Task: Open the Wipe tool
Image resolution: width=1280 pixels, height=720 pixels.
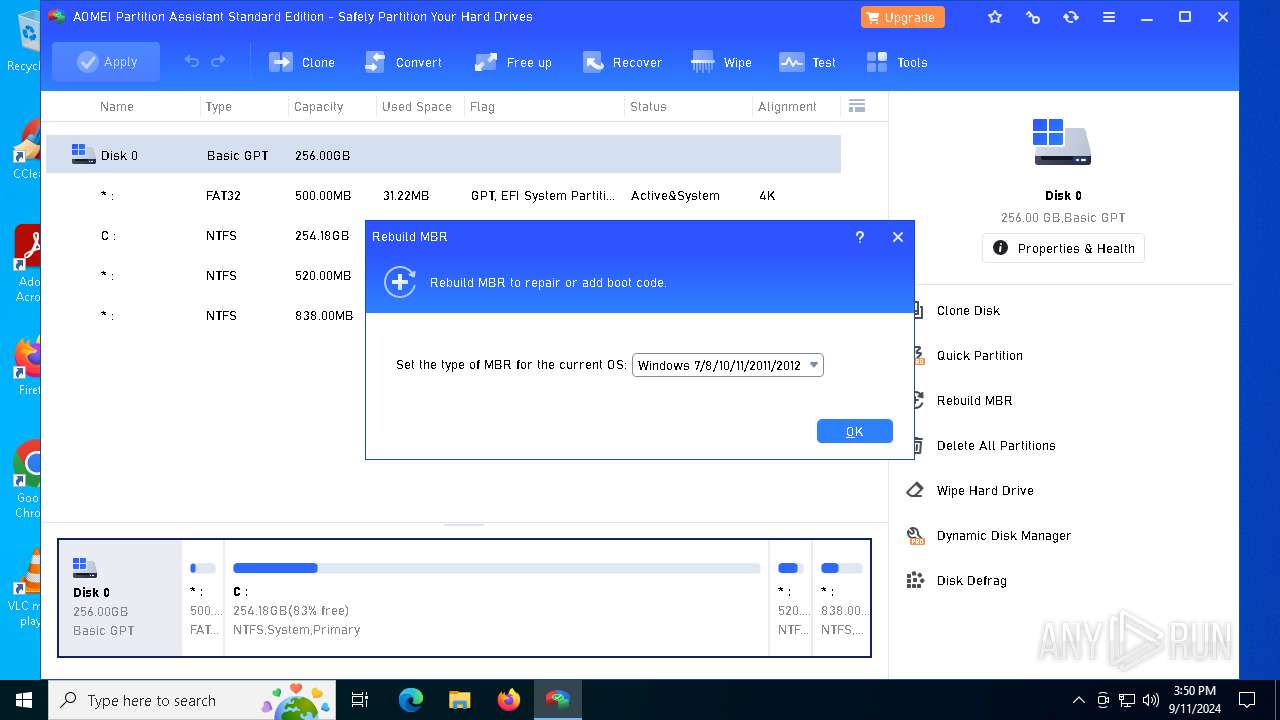Action: pyautogui.click(x=721, y=62)
